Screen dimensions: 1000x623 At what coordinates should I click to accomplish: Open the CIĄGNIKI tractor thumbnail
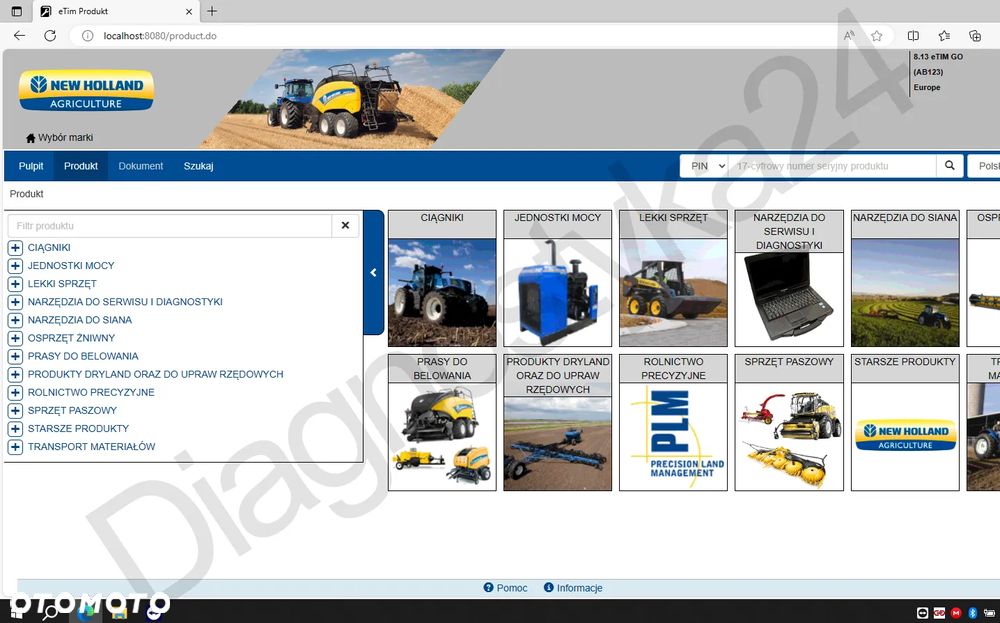point(442,292)
